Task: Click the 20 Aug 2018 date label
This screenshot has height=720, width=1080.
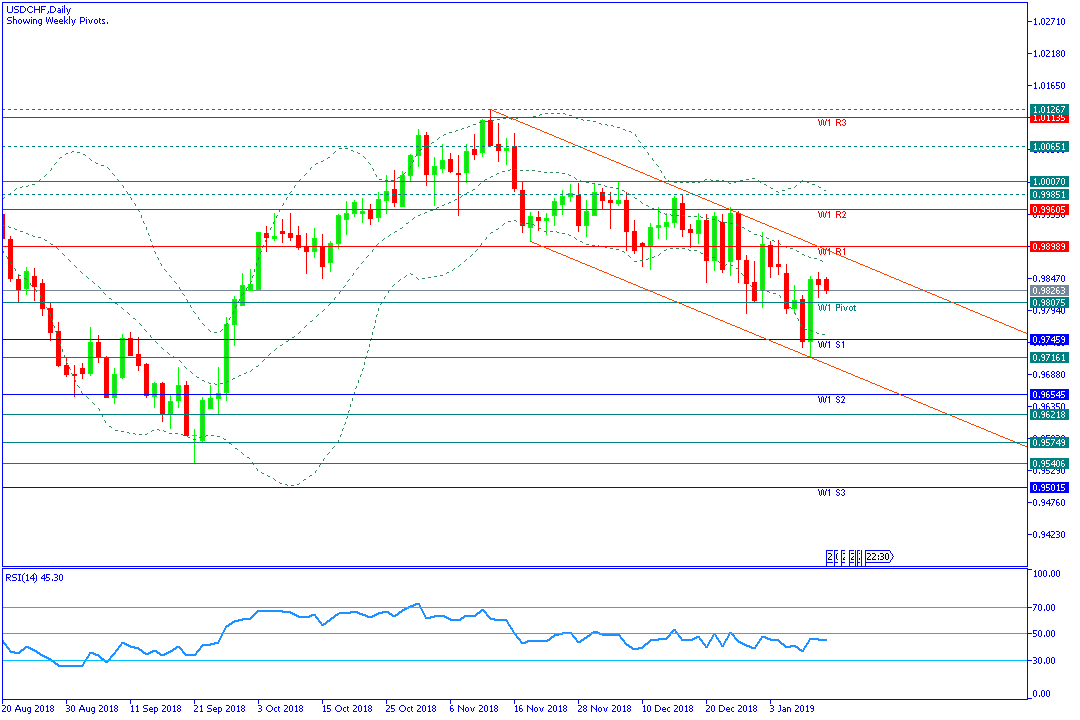Action: point(28,708)
